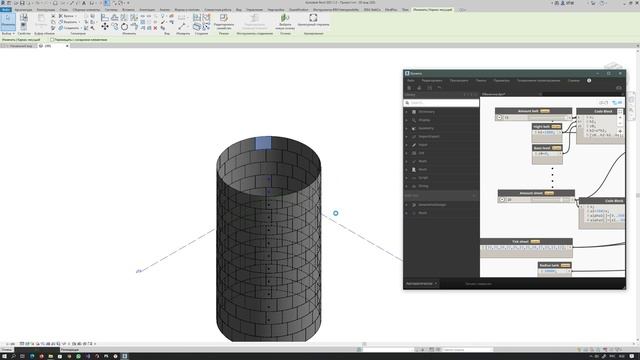
Task: Expand Amount sheet slider node options
Action: coord(502,200)
